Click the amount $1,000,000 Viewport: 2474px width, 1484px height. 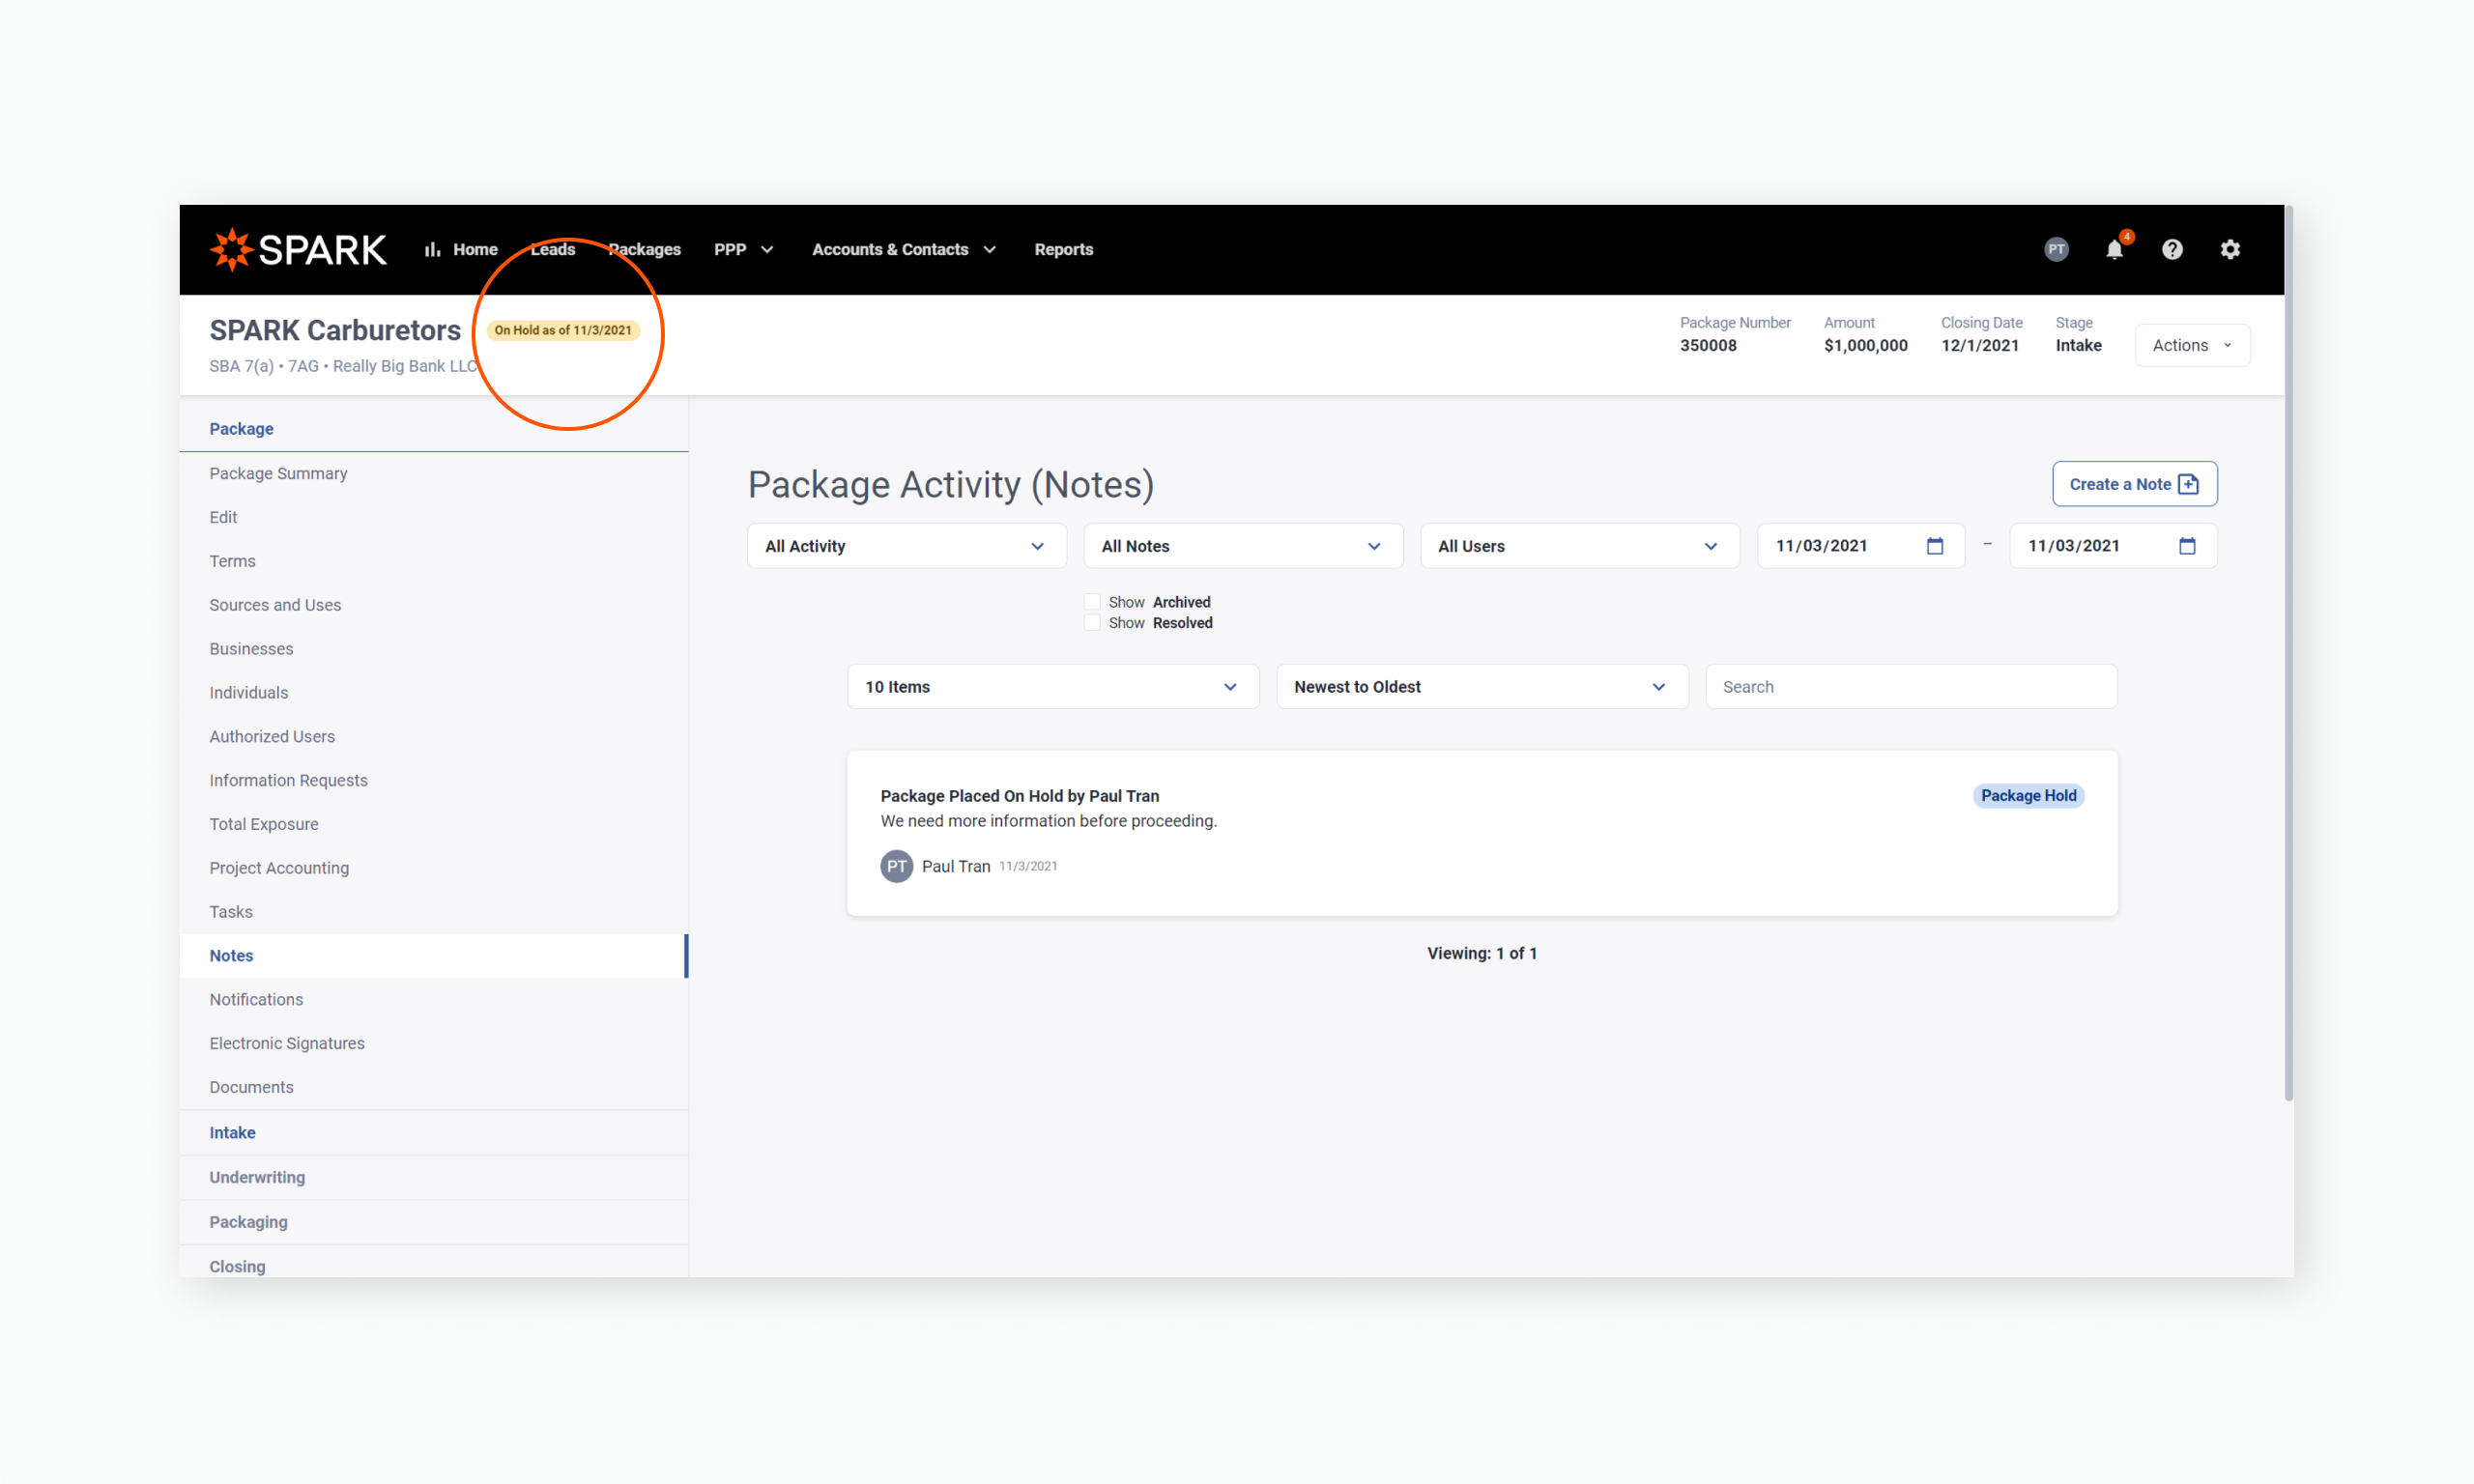[x=1865, y=346]
